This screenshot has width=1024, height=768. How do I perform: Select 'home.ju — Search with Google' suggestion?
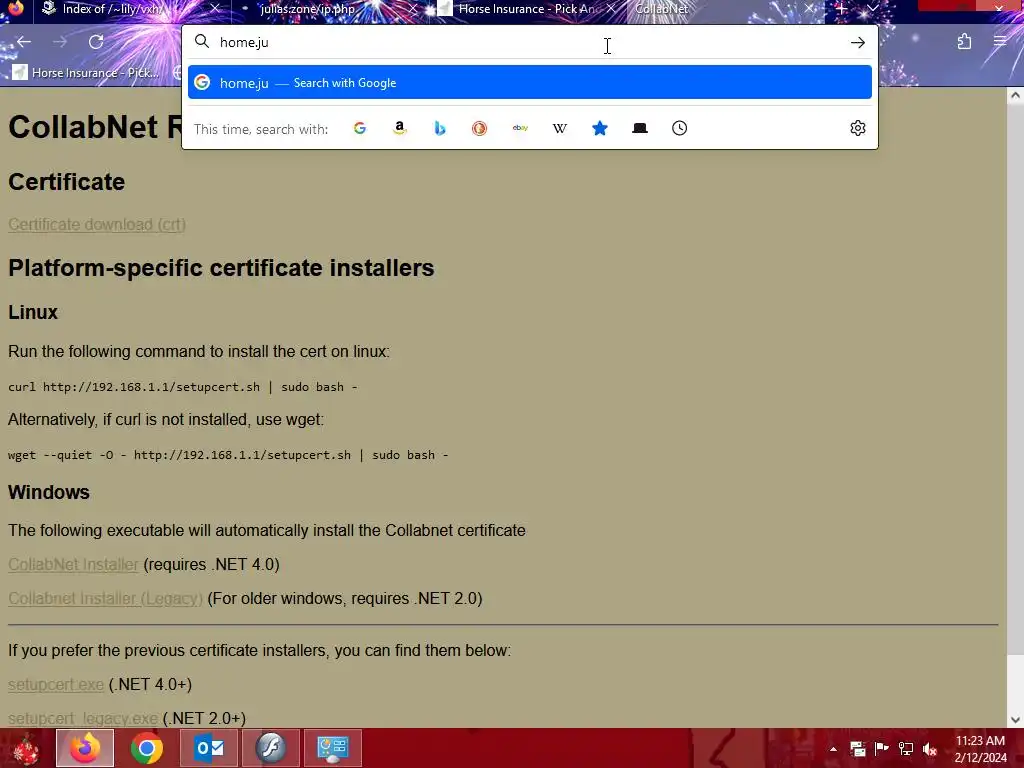point(530,83)
